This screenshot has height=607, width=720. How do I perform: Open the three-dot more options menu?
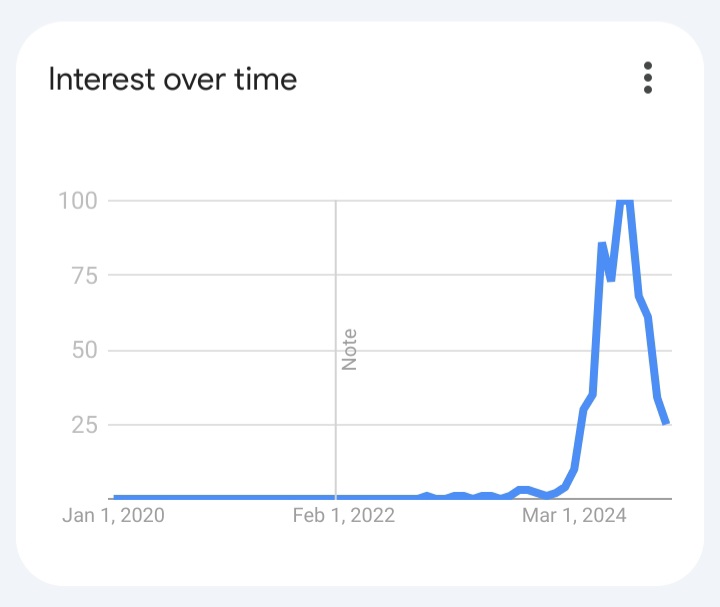click(647, 78)
